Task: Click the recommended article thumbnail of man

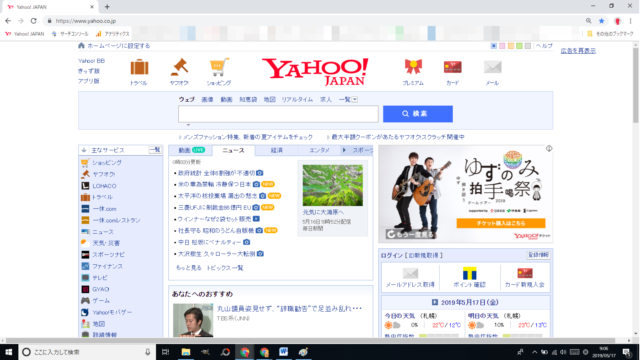Action: pos(193,320)
